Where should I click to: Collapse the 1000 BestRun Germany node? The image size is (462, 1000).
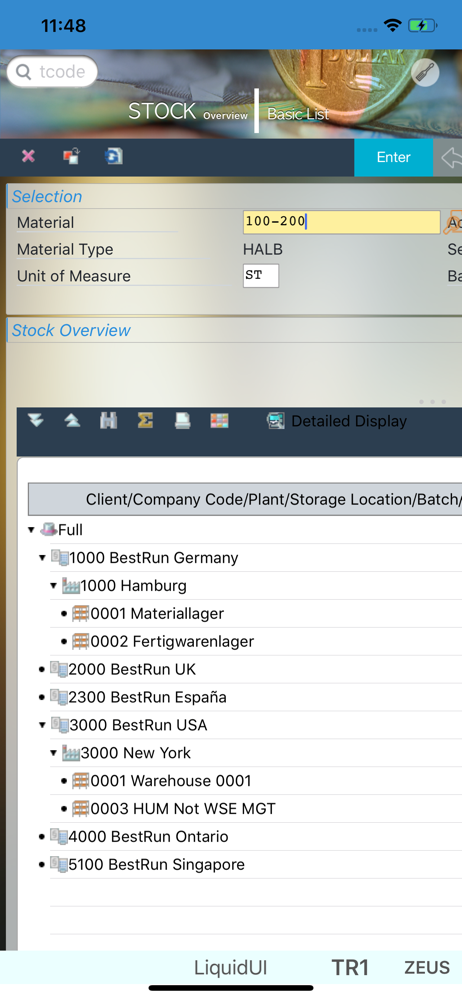click(43, 558)
